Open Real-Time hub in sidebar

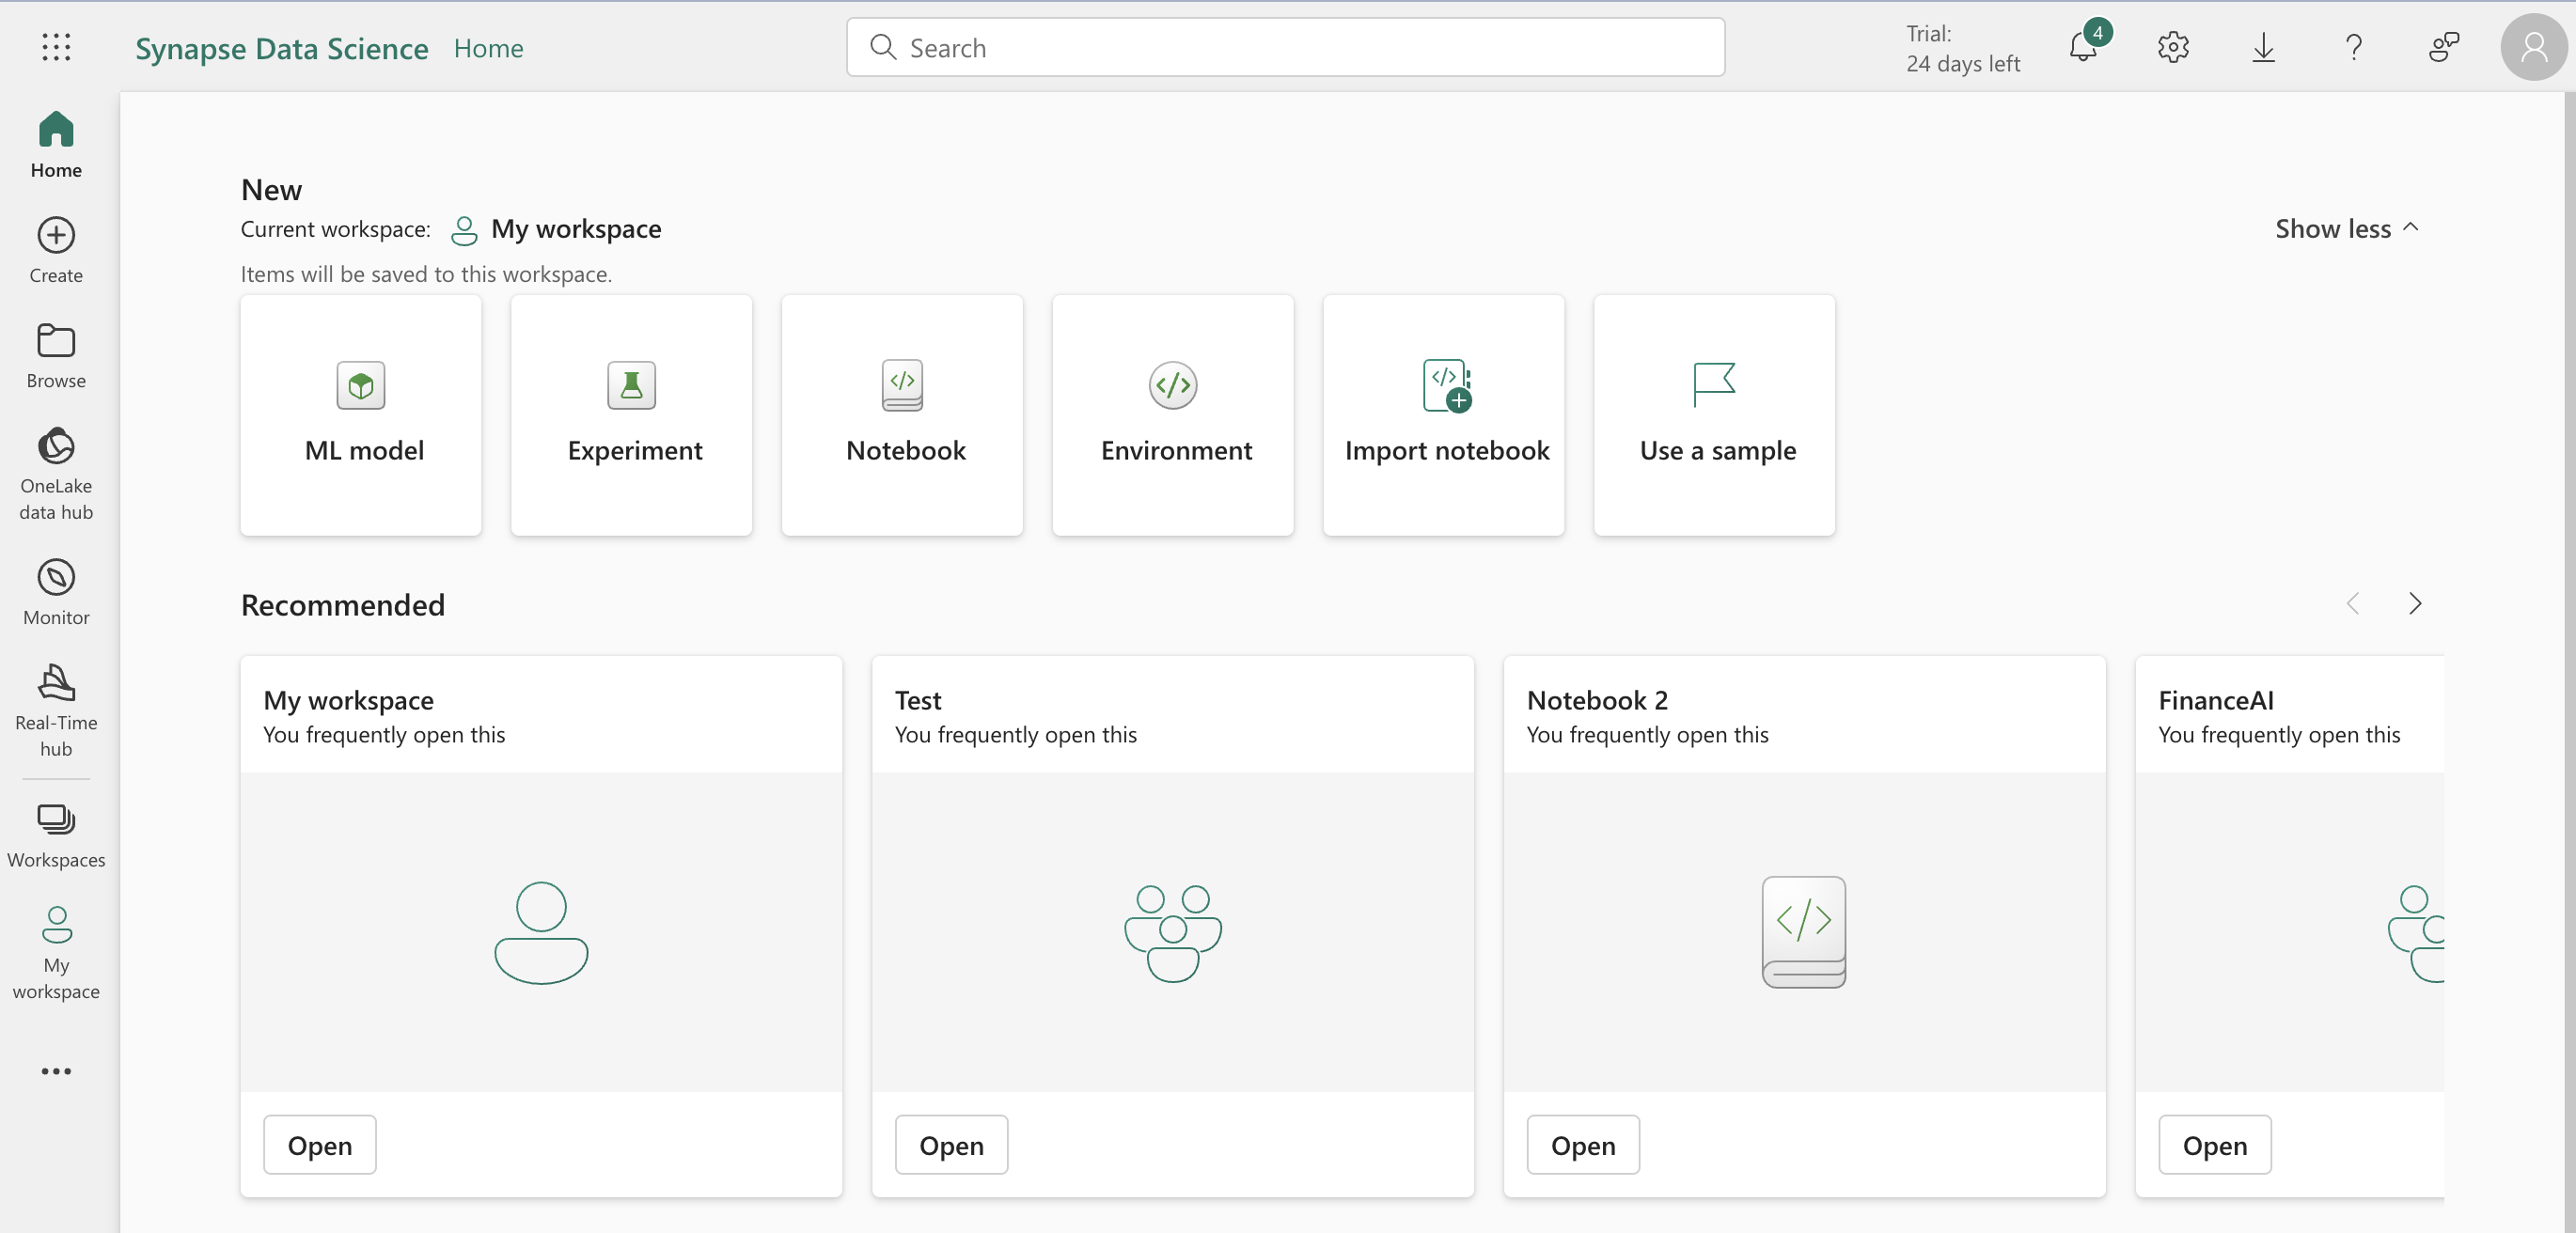[56, 711]
